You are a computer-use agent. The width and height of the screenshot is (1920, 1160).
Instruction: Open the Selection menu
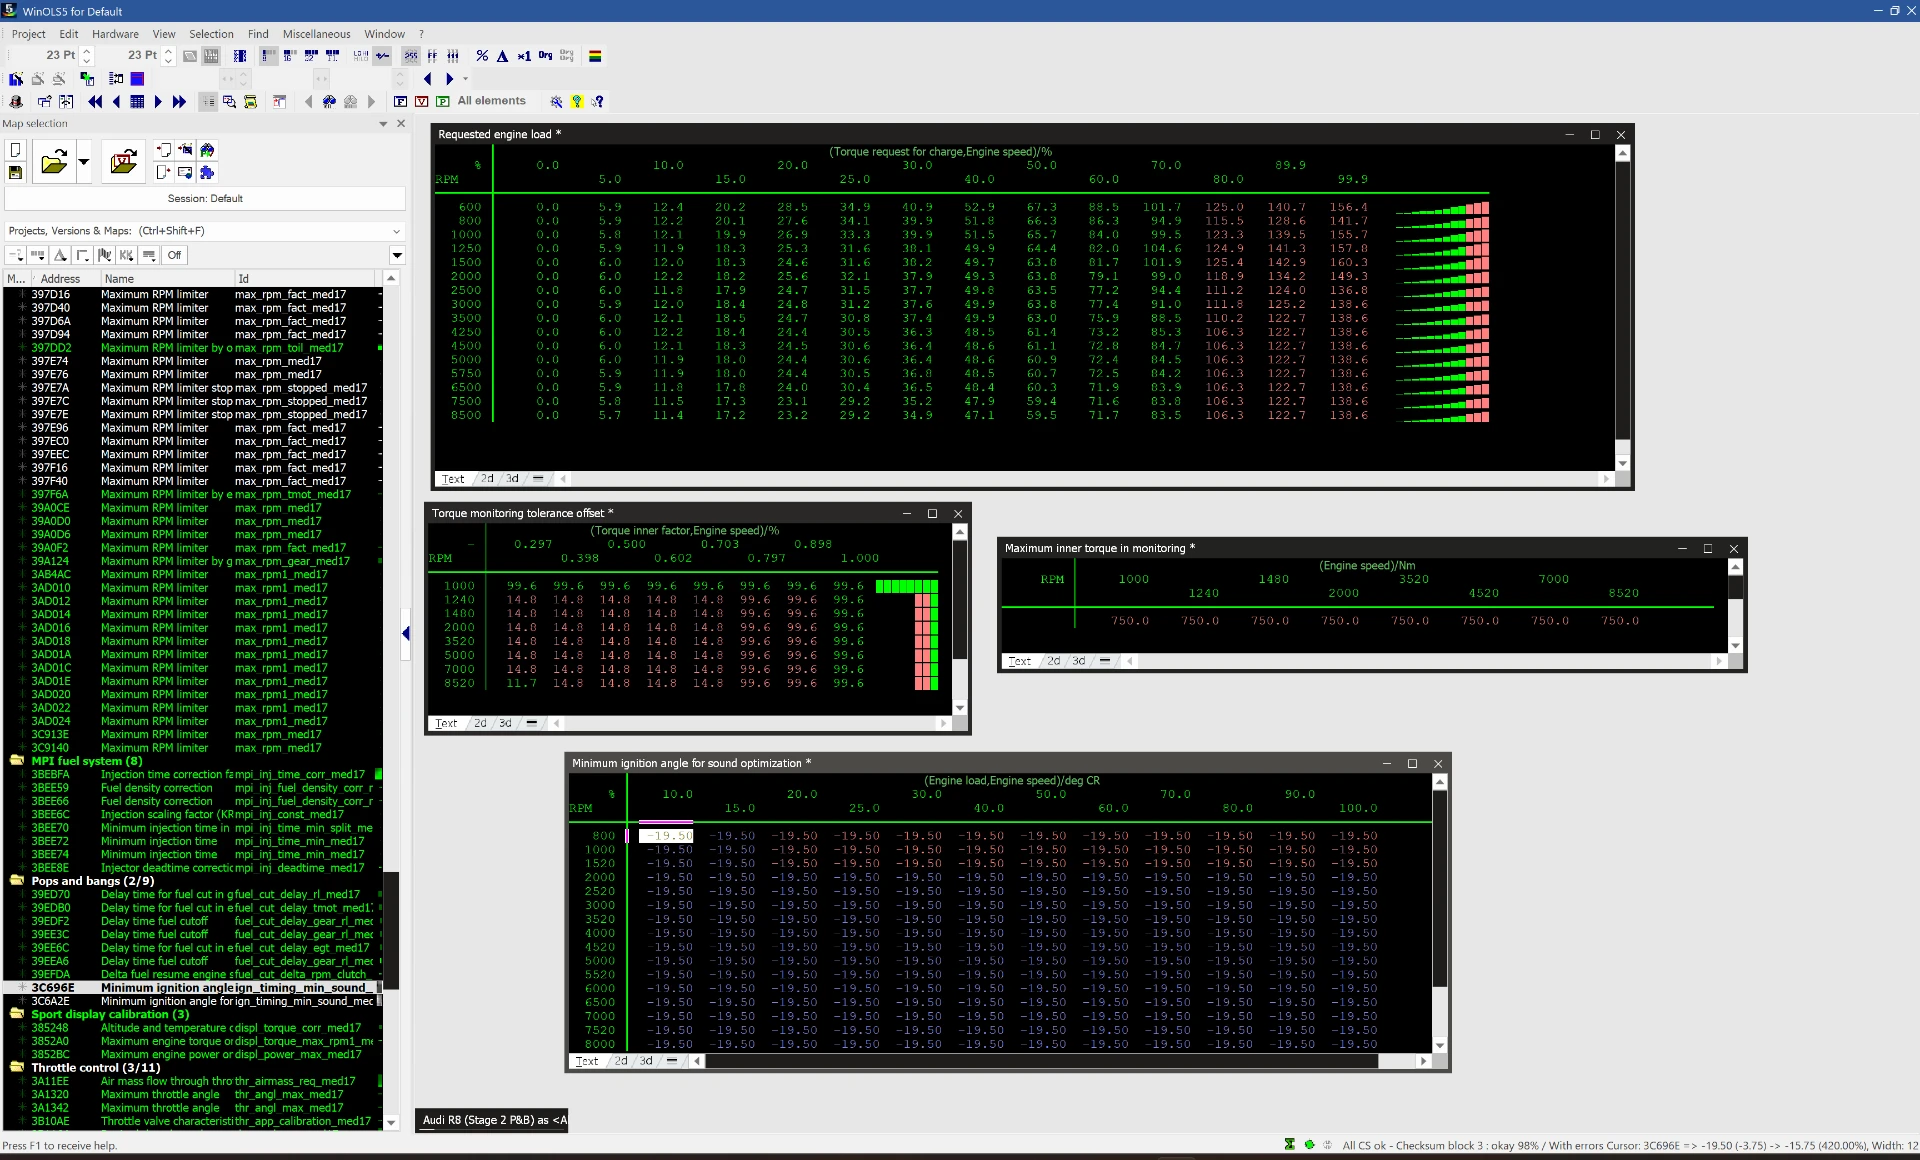(211, 34)
